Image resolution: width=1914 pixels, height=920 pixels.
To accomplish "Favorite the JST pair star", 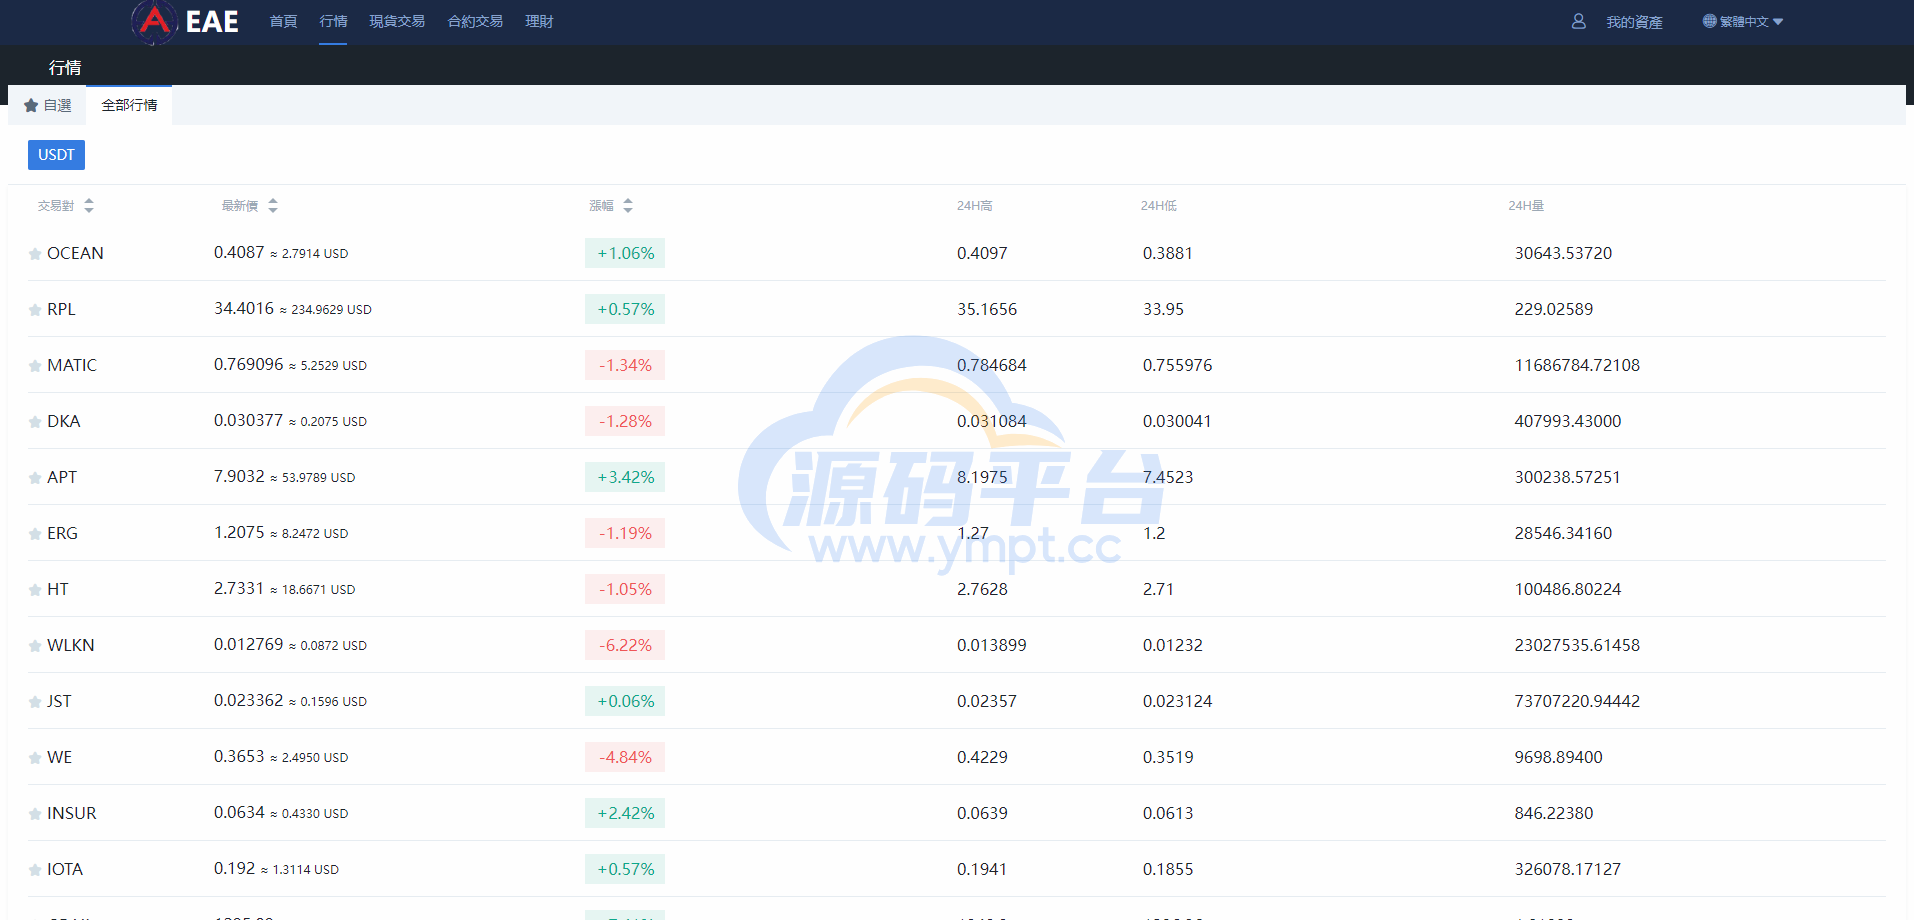I will coord(35,702).
